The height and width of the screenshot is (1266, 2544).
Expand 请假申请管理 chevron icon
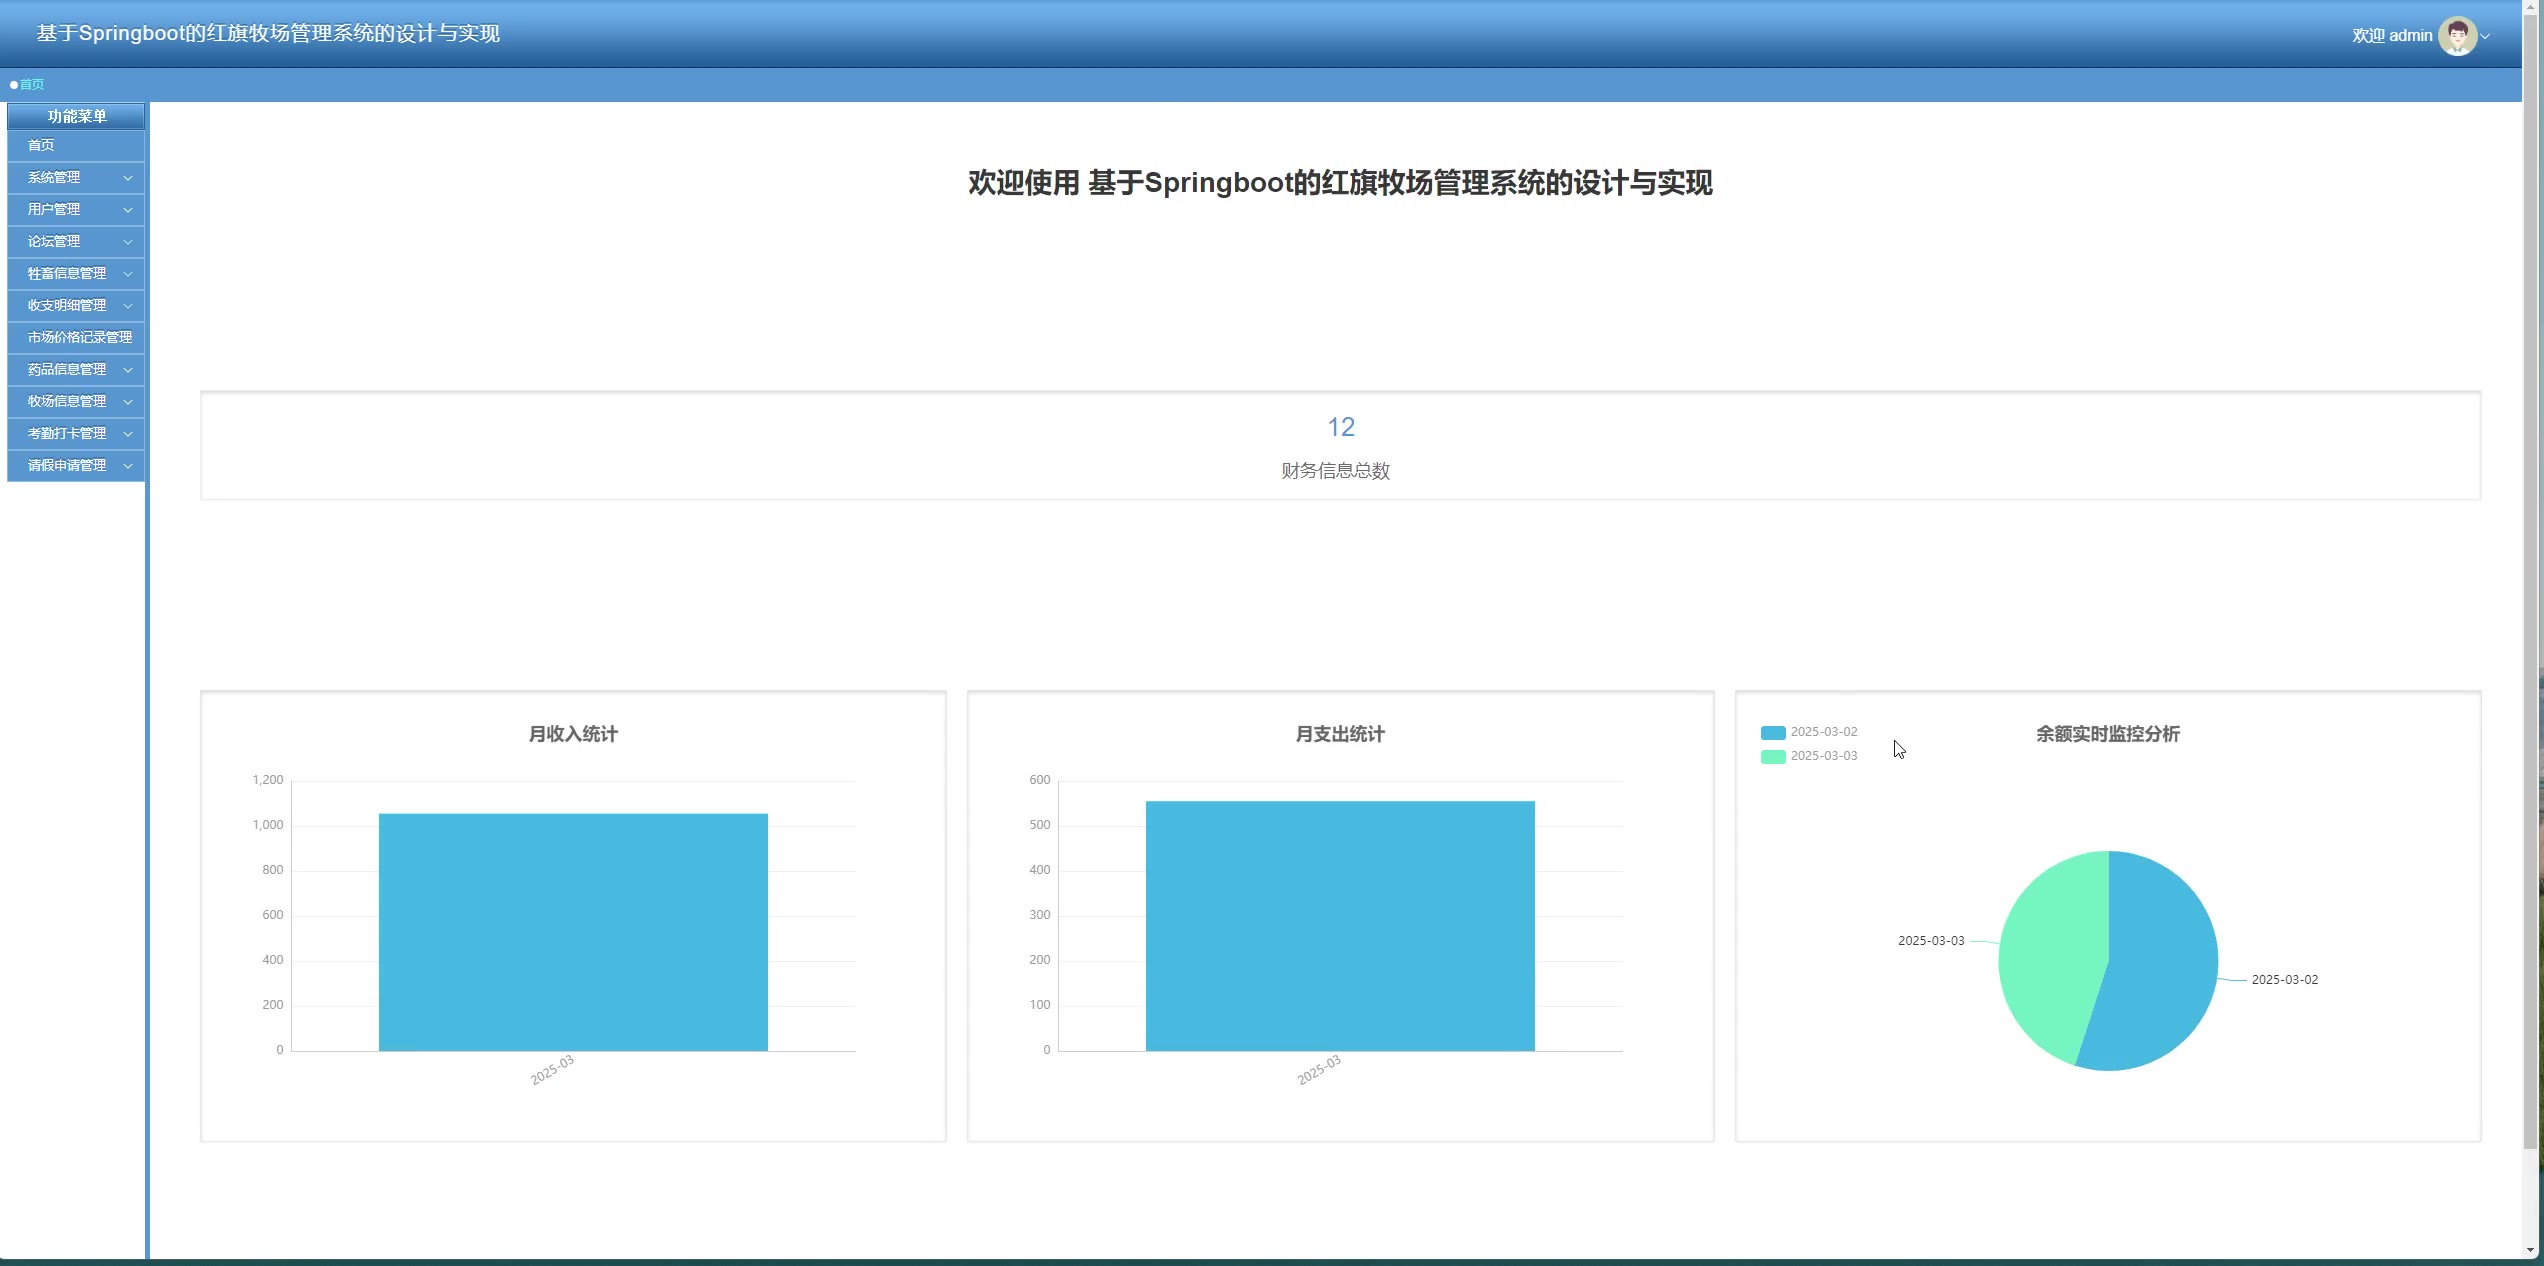(127, 466)
